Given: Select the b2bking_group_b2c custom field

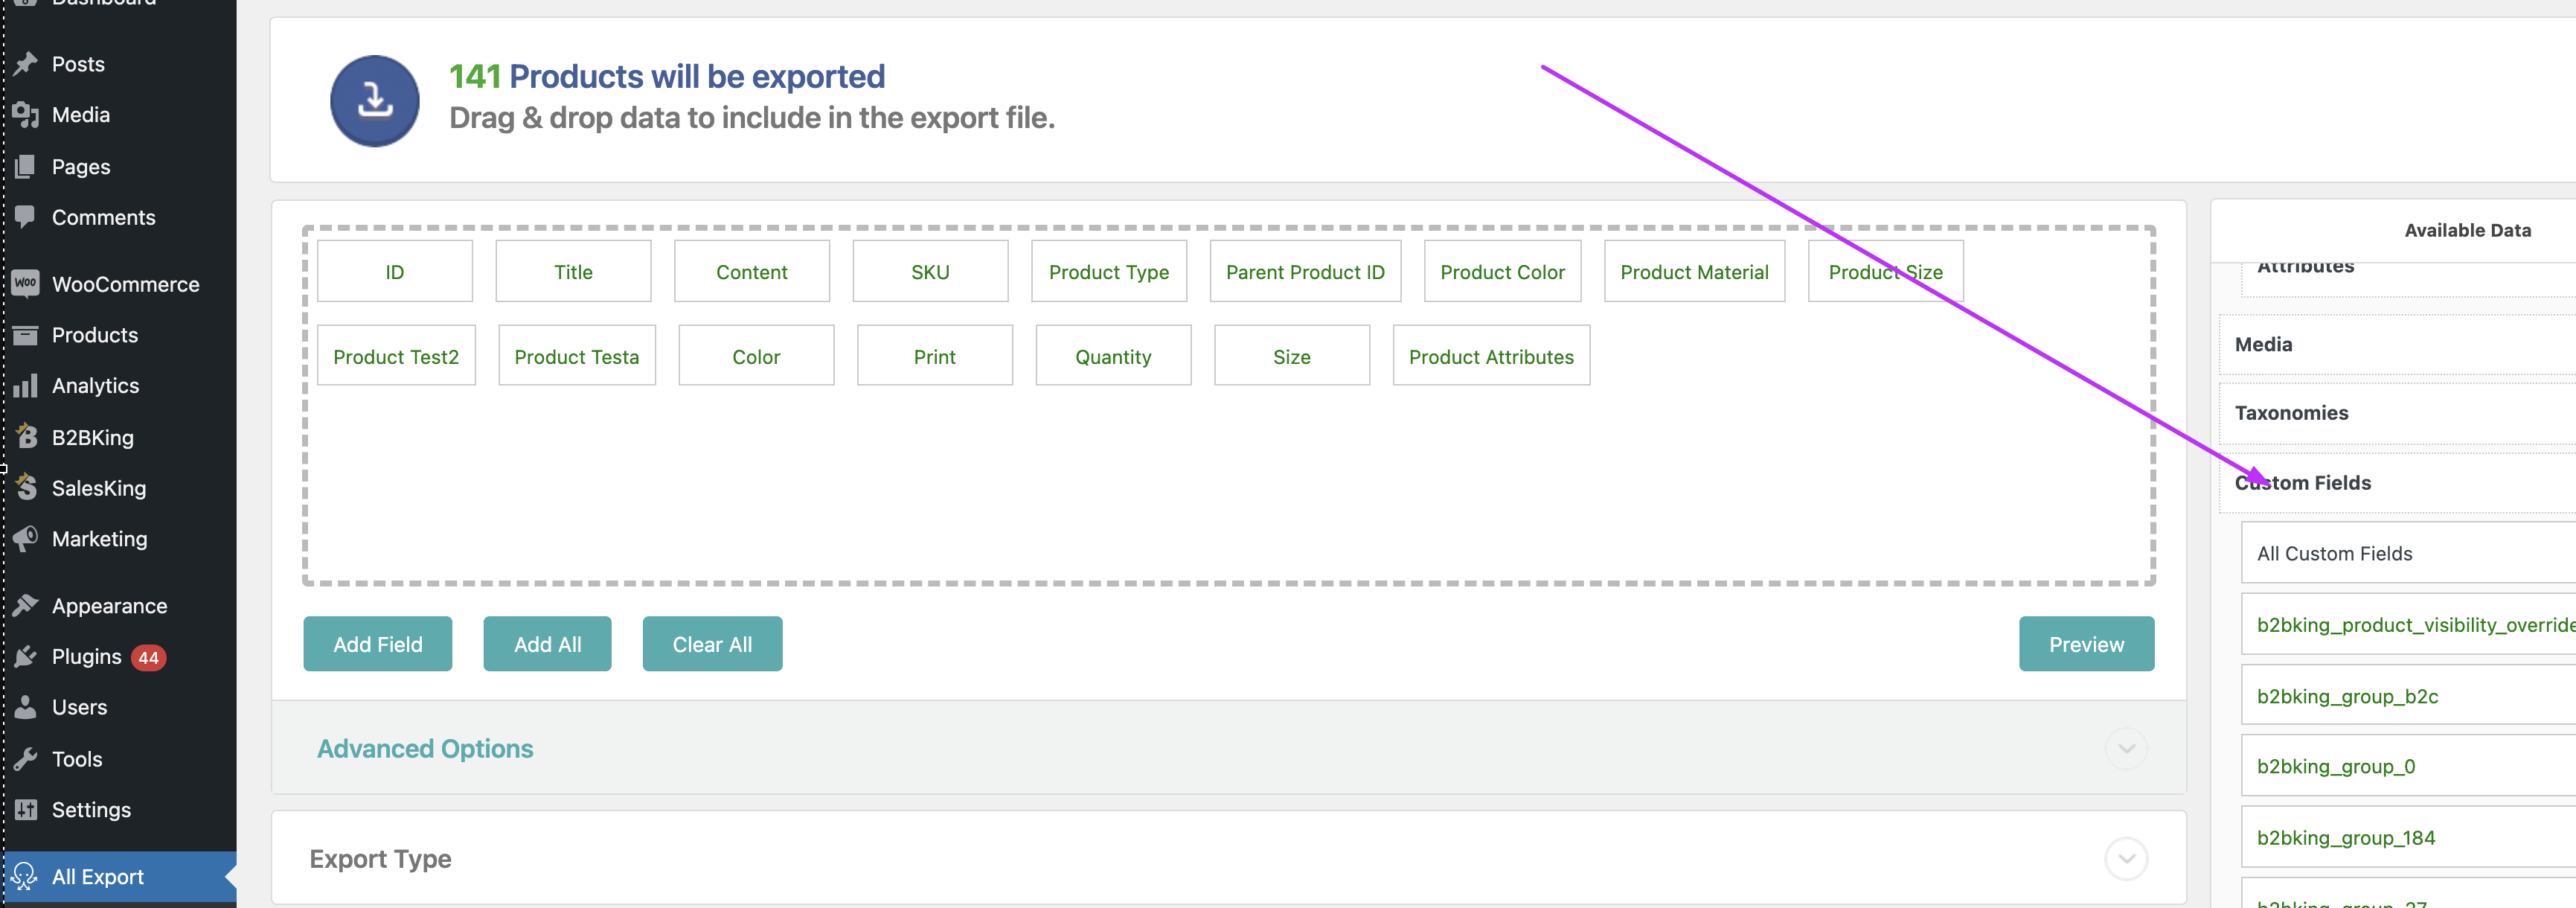Looking at the screenshot, I should point(2408,696).
